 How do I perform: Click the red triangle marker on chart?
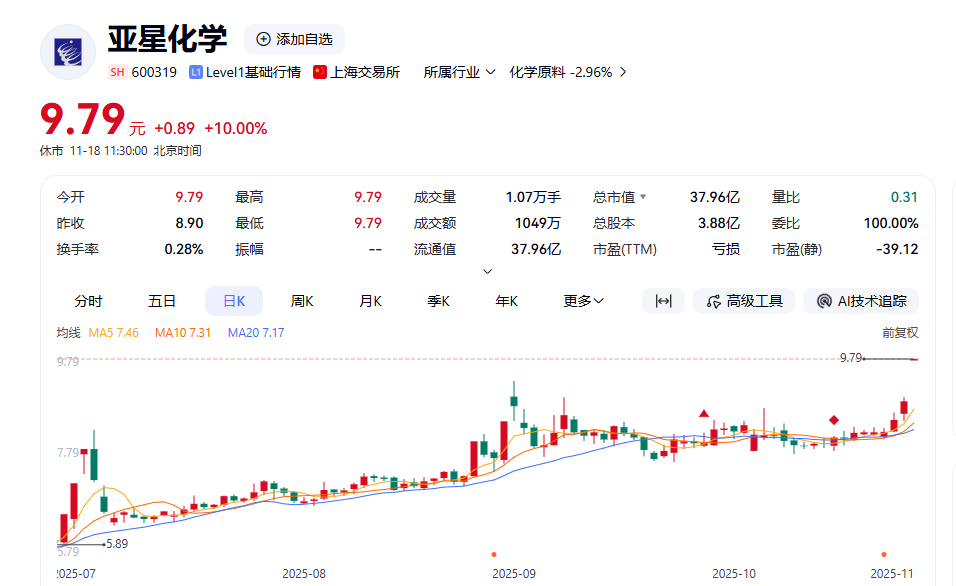(704, 413)
